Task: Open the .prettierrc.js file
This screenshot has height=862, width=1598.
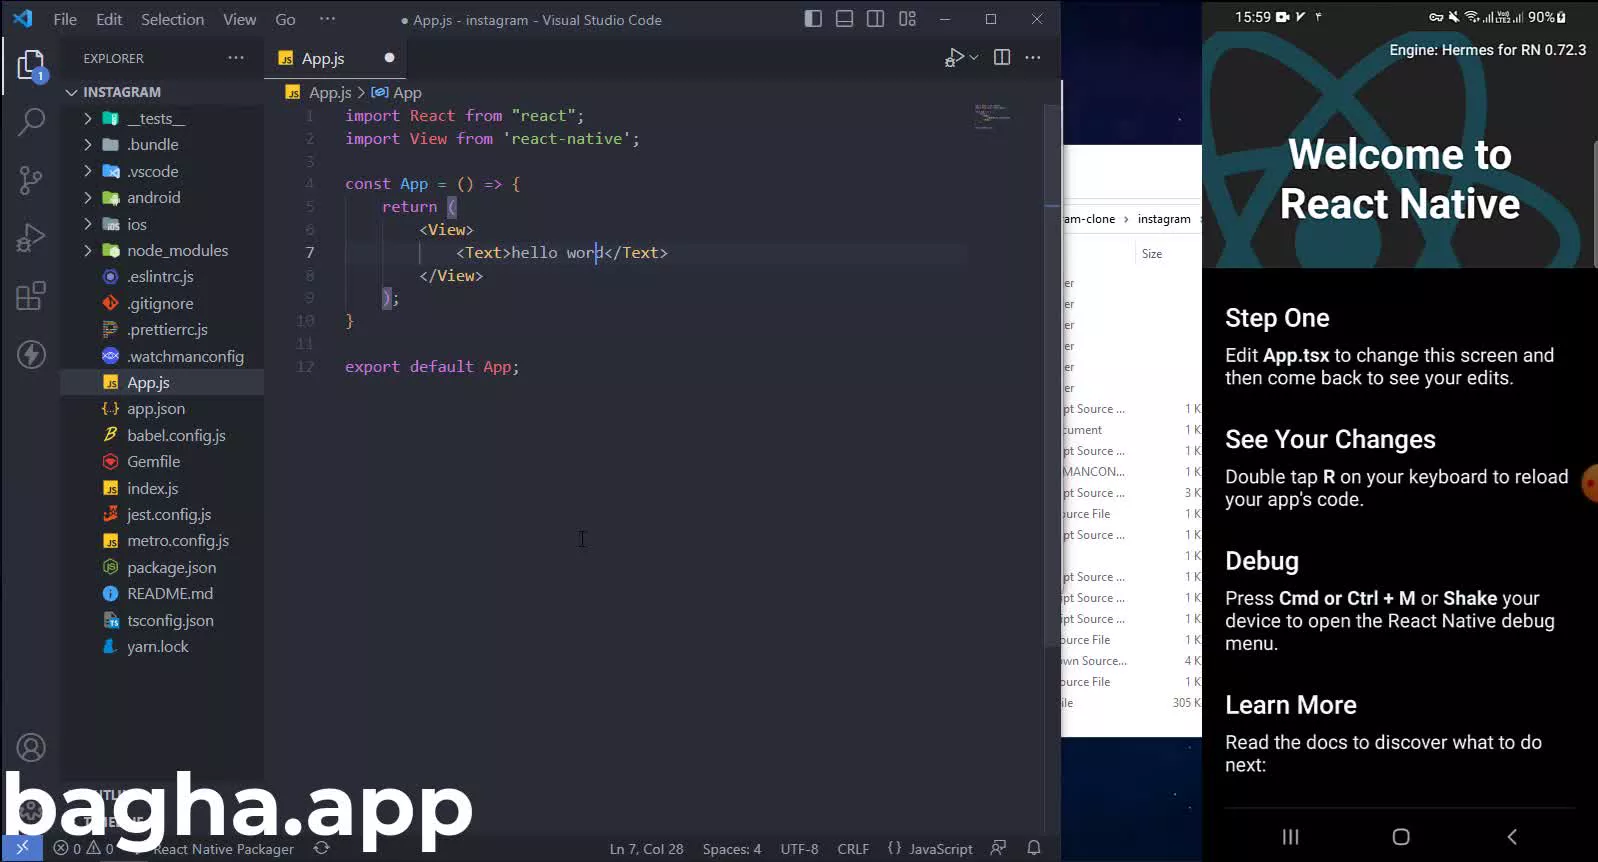Action: point(162,329)
